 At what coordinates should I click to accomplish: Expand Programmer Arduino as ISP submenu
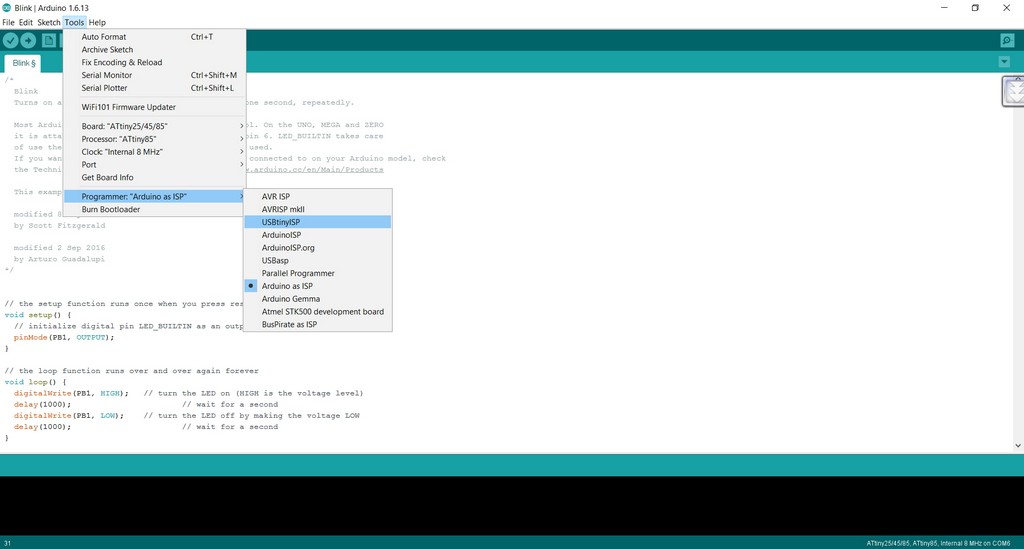(x=154, y=196)
